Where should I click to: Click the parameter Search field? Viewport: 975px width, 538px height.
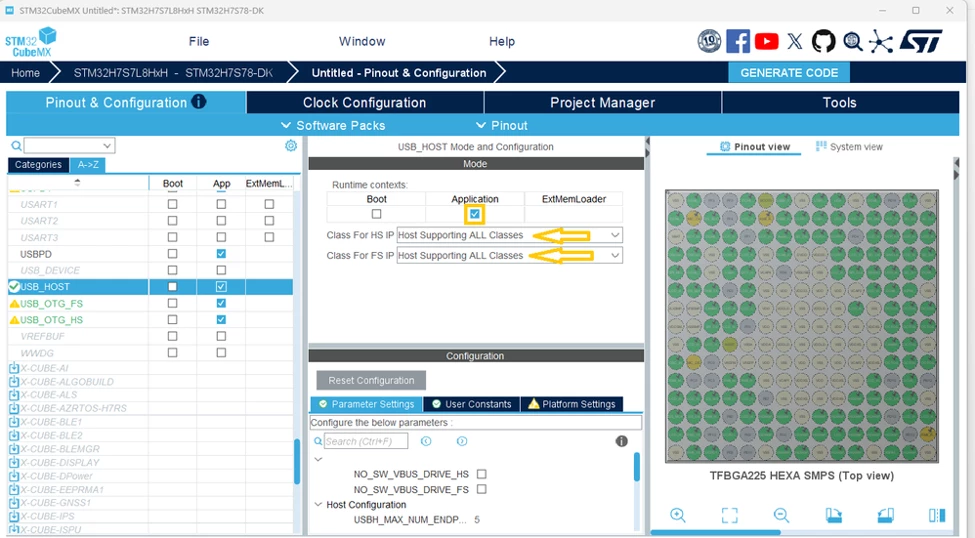[366, 441]
